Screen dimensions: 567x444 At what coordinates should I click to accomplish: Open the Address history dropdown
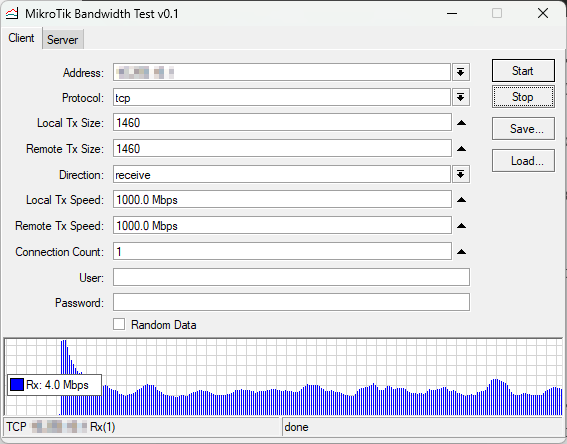pyautogui.click(x=460, y=72)
